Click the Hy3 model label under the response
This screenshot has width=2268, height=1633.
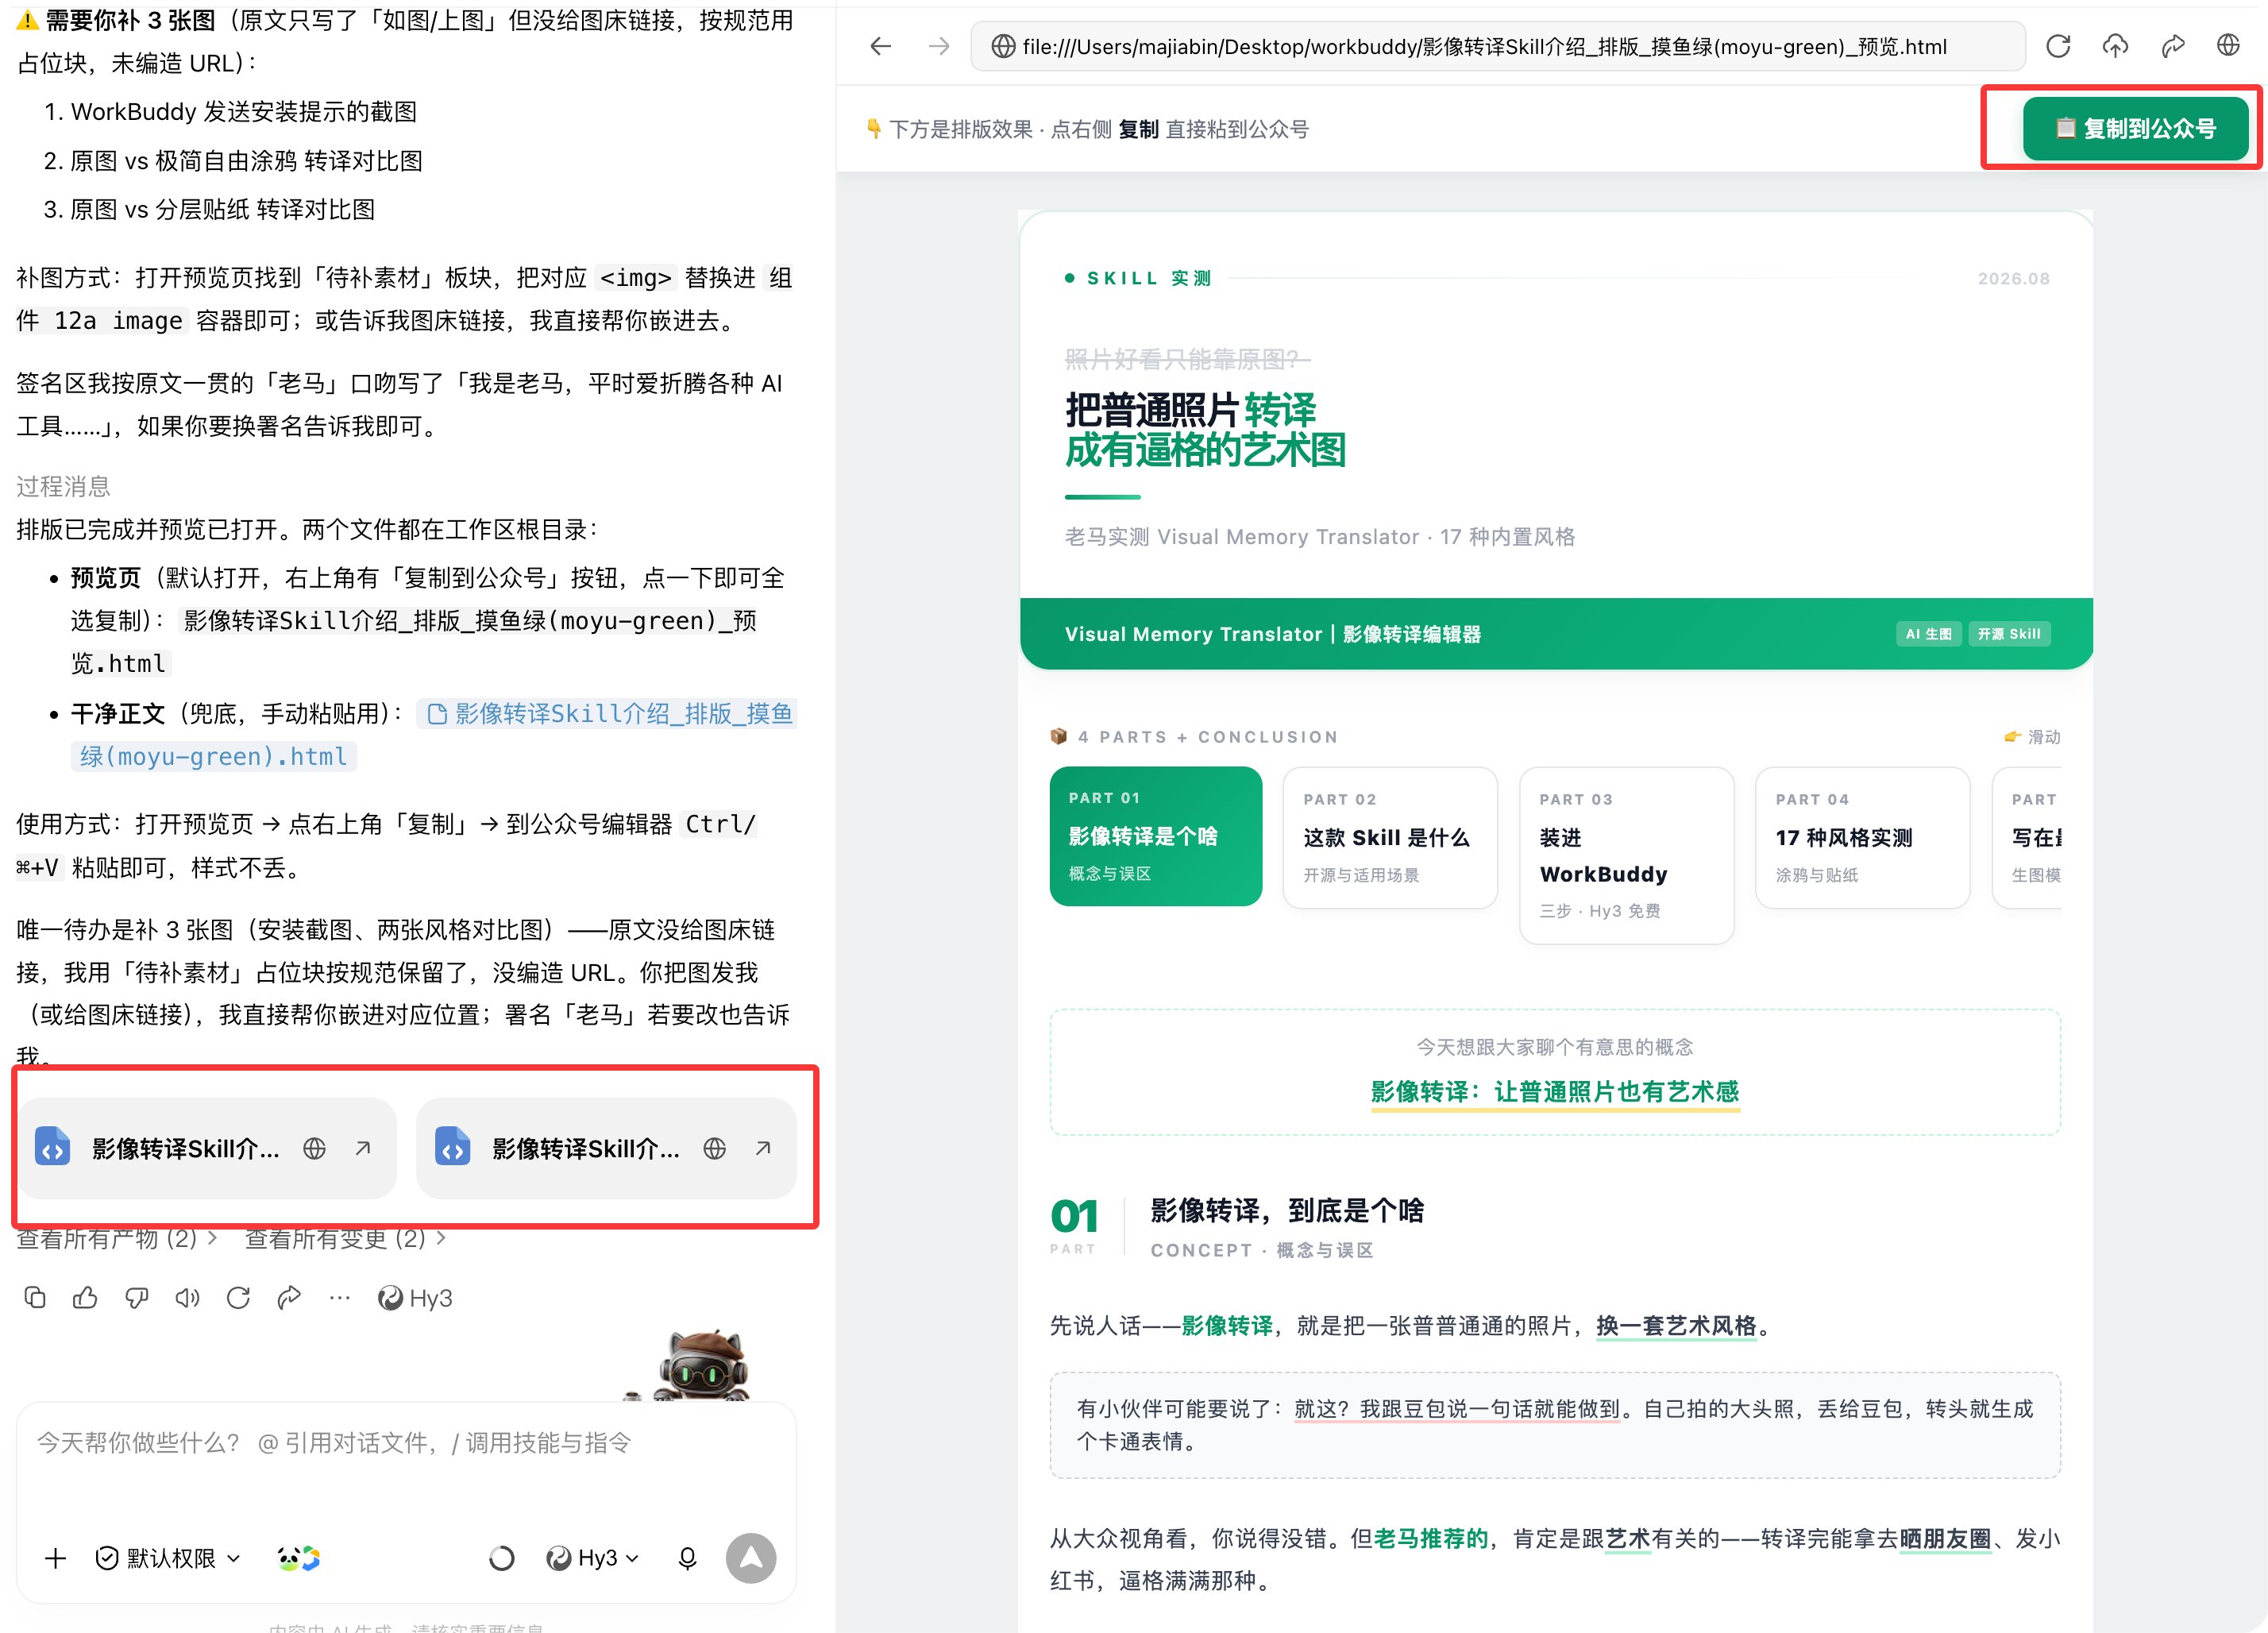coord(415,1298)
